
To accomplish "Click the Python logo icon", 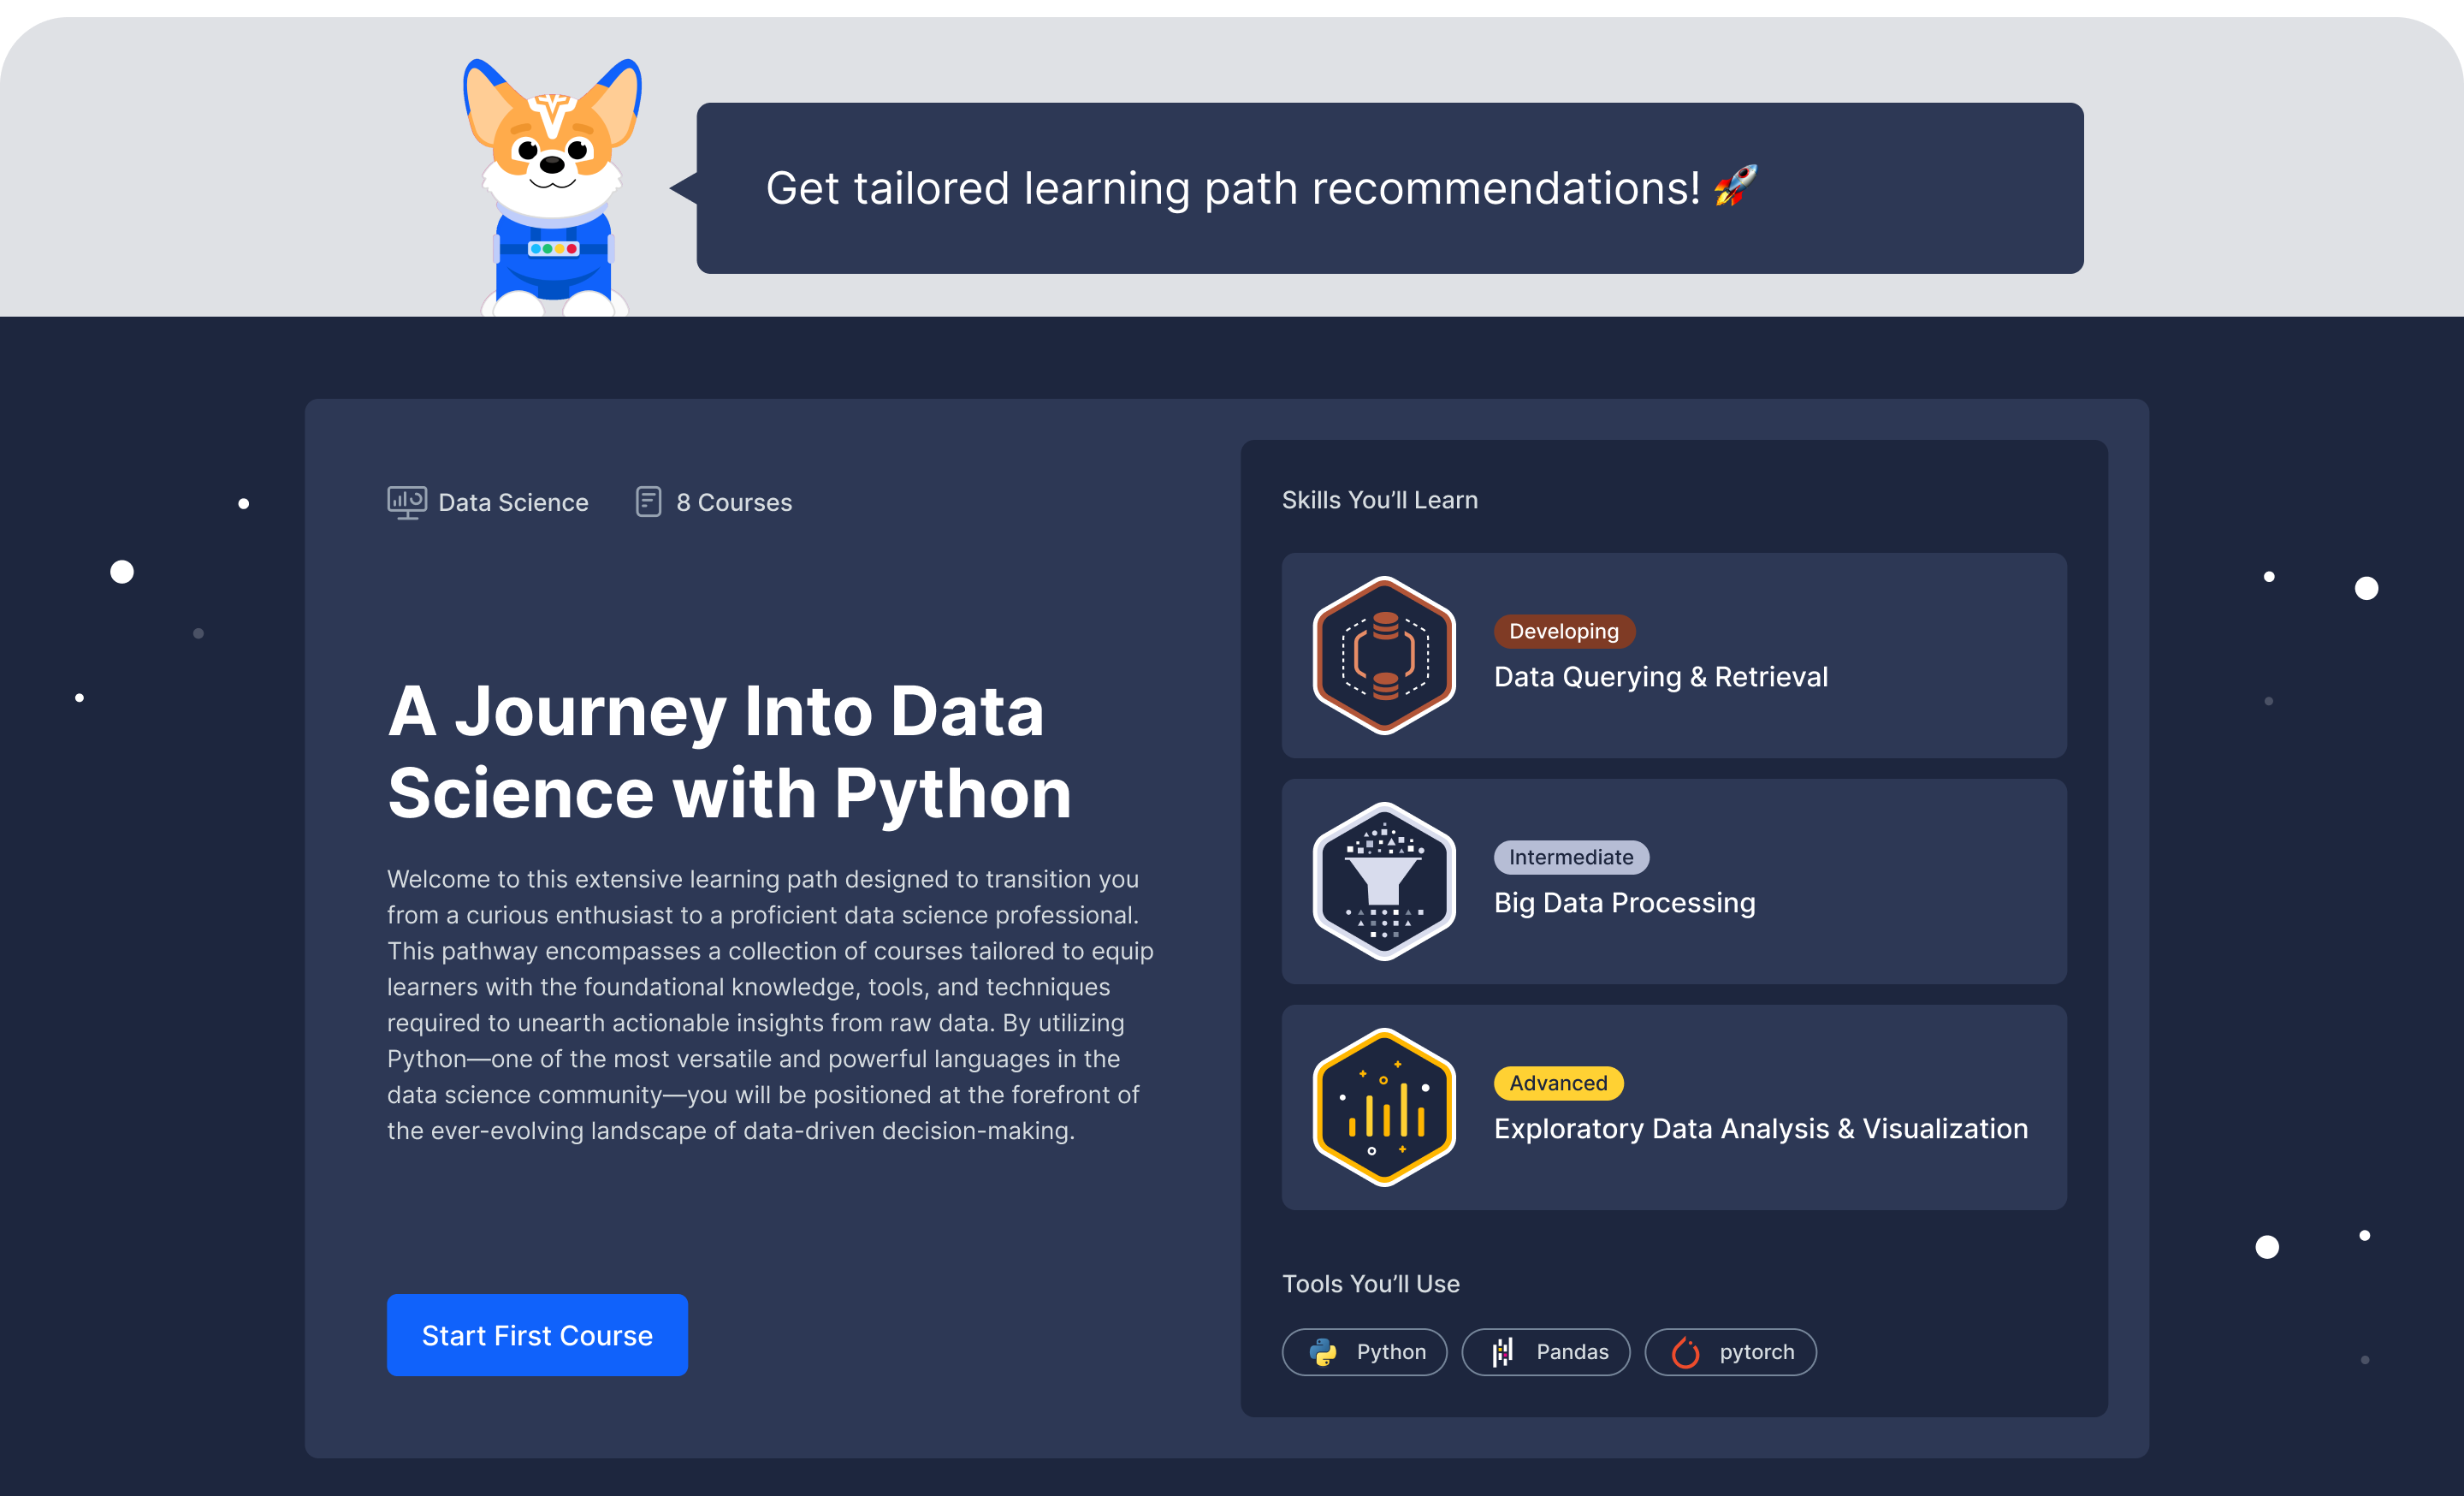I will [1323, 1352].
